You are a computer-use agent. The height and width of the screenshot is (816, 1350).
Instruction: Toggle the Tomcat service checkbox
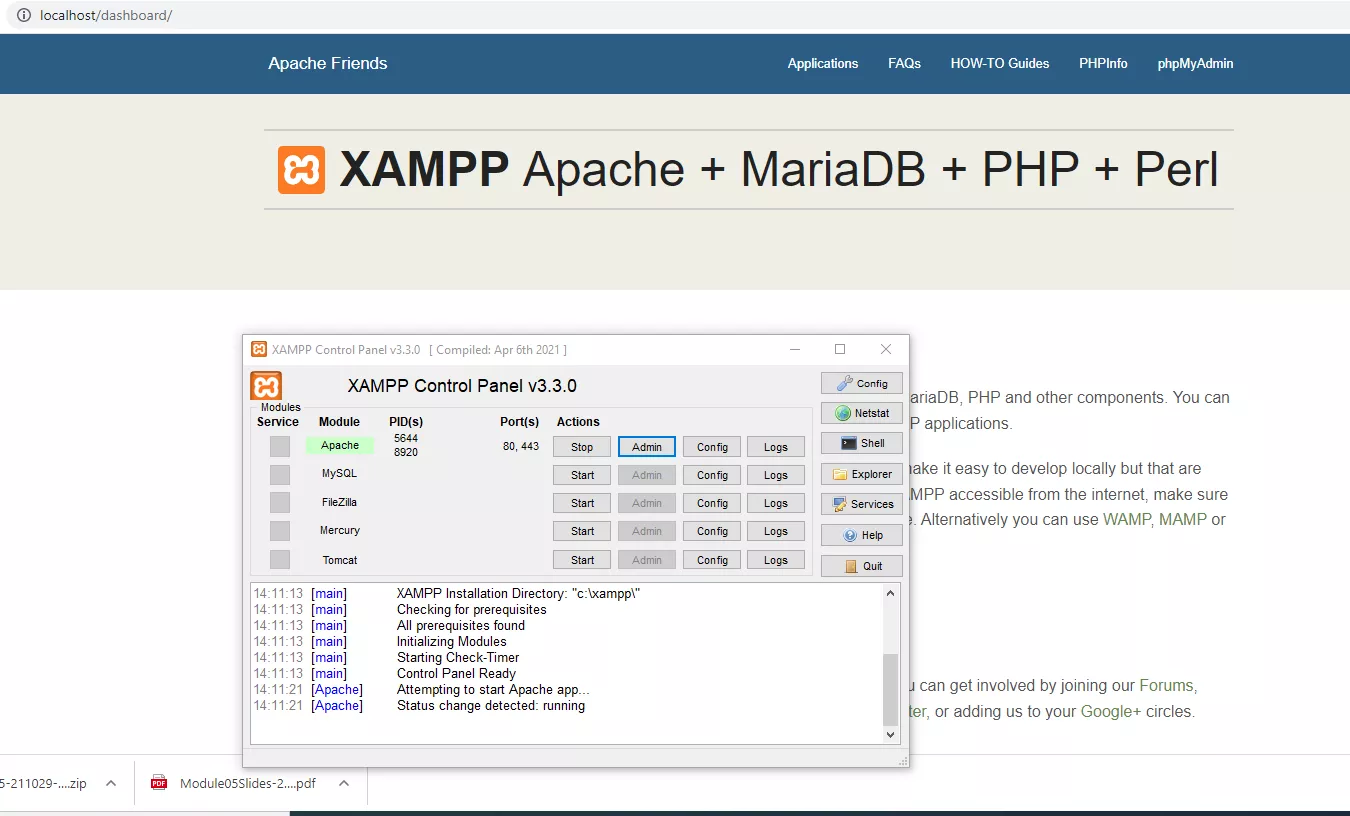pyautogui.click(x=278, y=559)
